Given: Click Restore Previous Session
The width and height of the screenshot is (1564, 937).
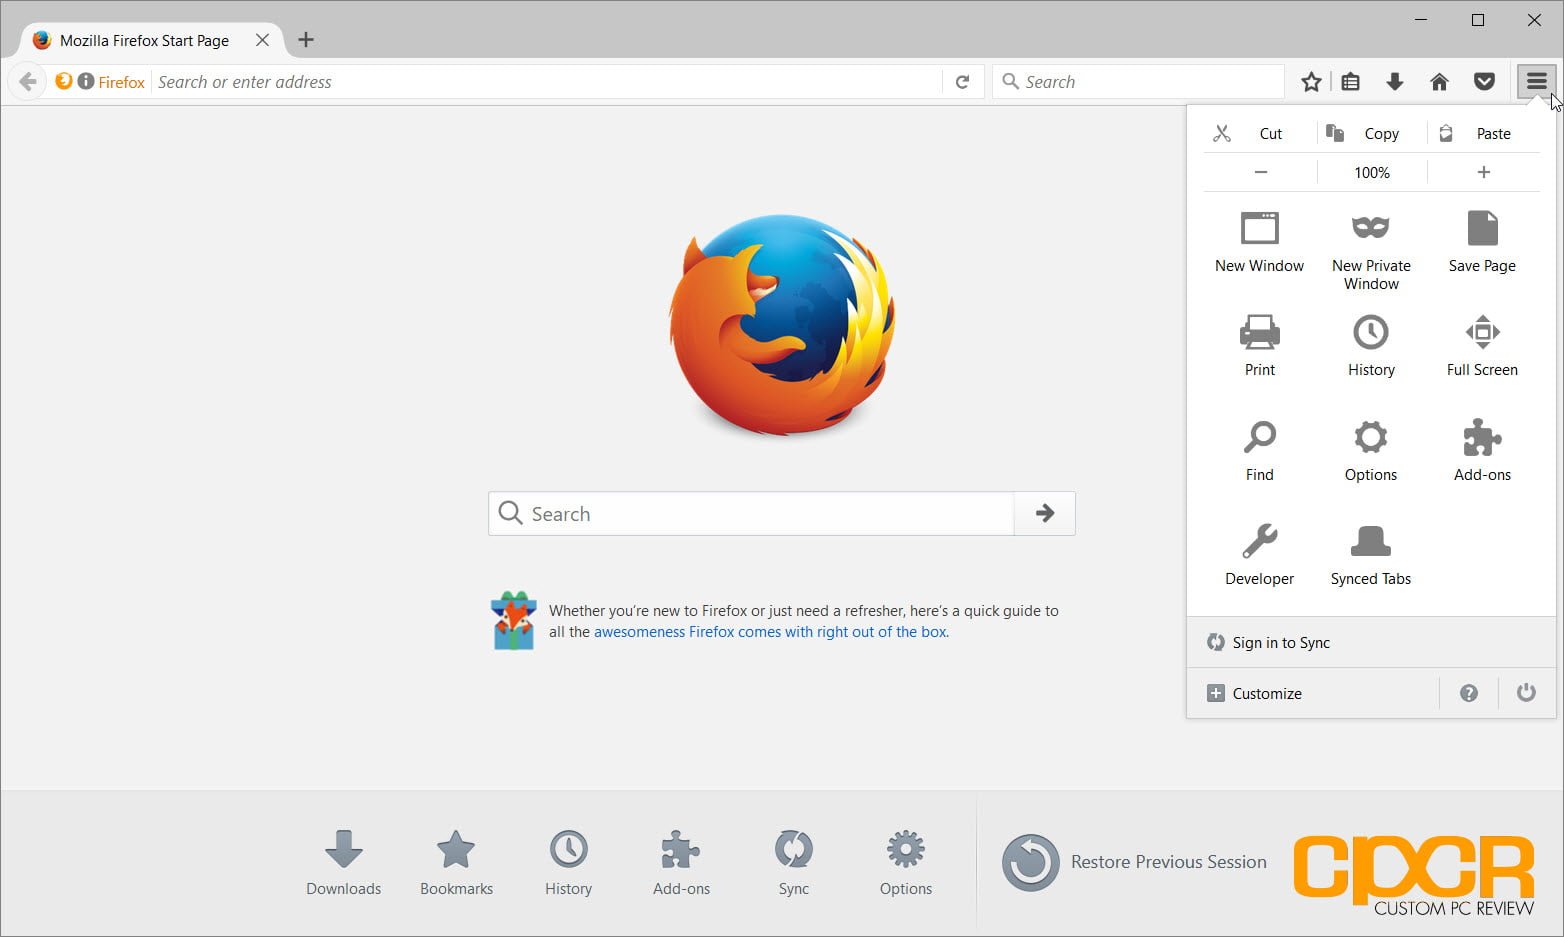Looking at the screenshot, I should [x=1134, y=862].
